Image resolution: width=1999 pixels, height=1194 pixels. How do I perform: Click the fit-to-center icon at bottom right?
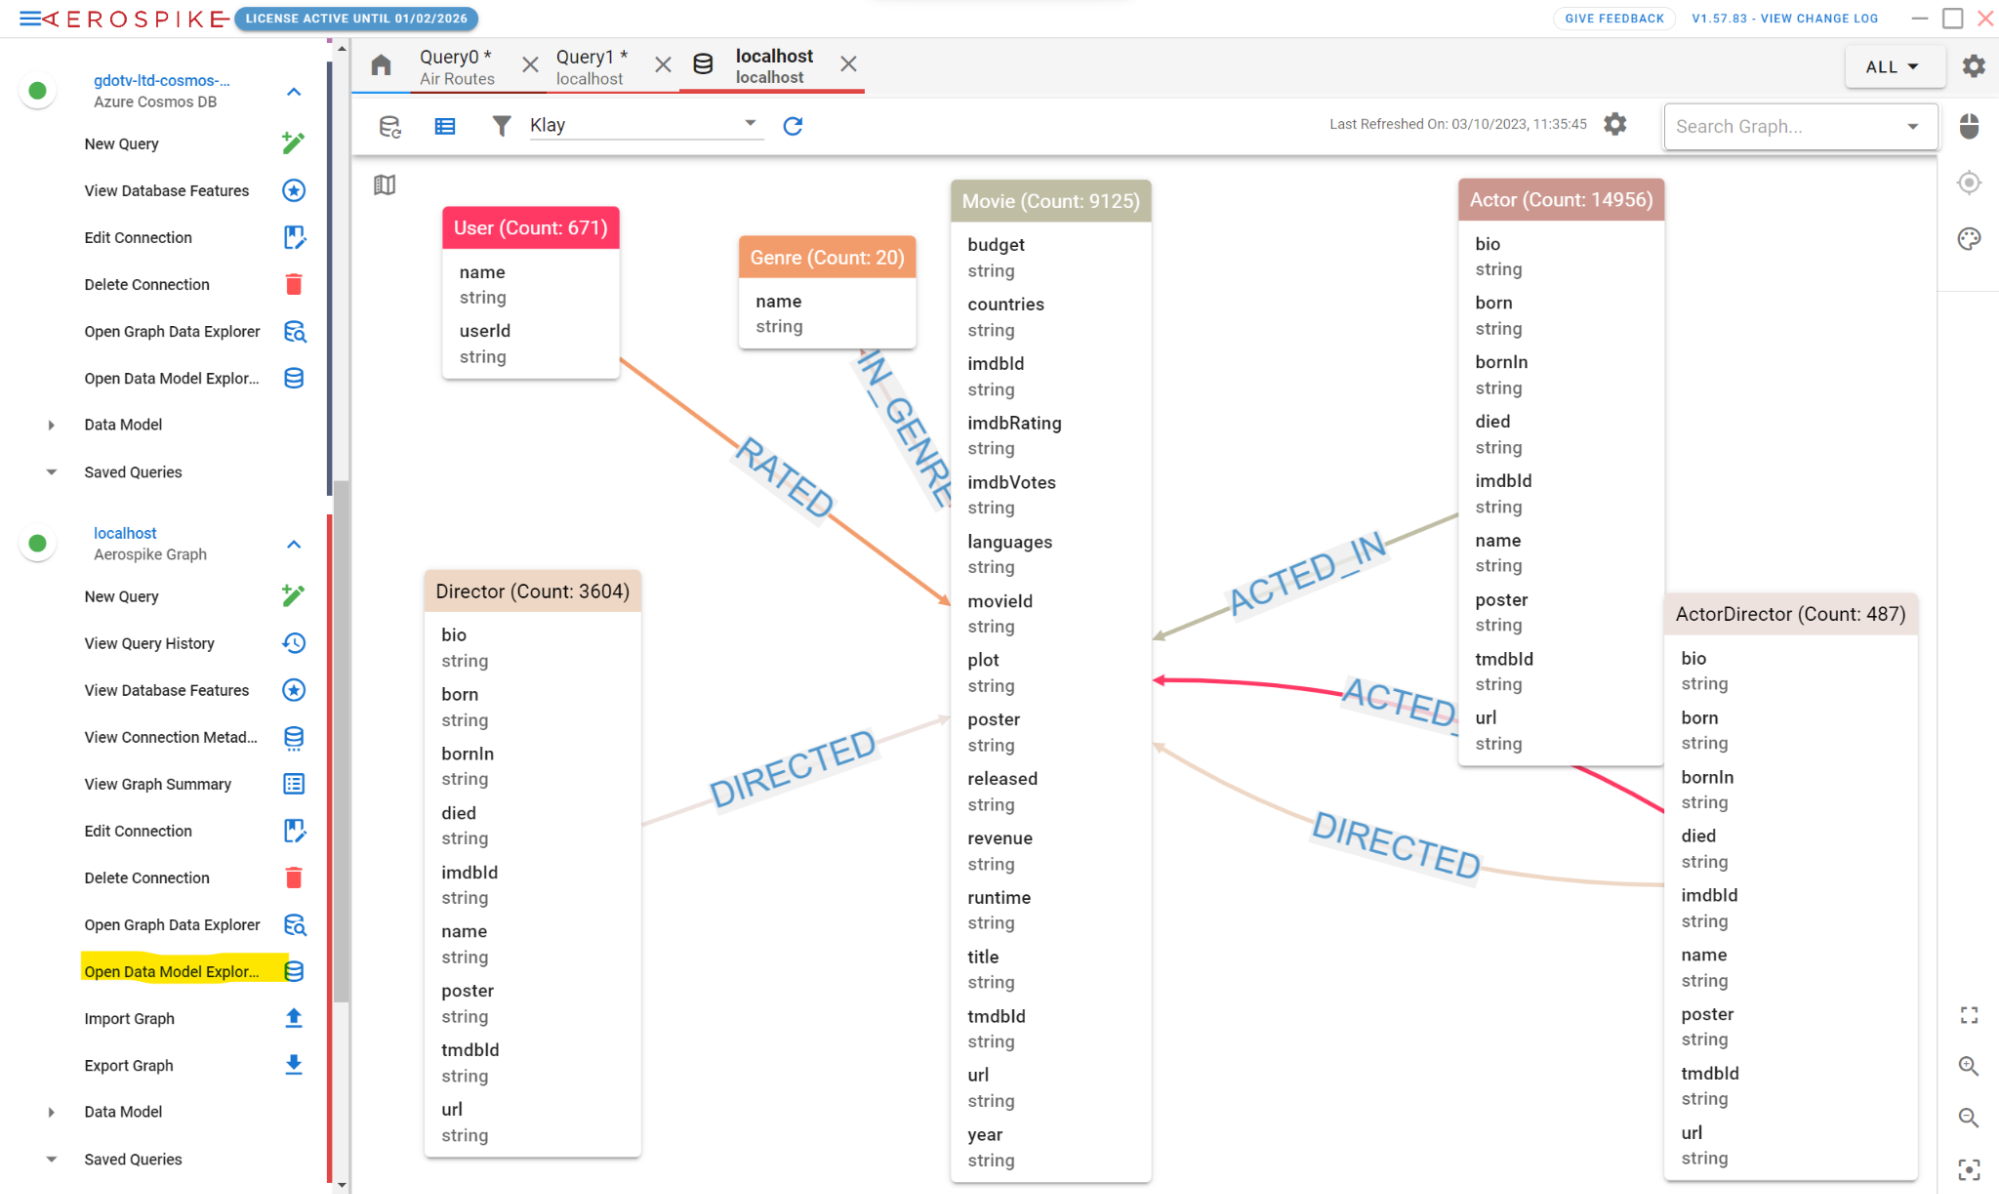point(1969,1169)
